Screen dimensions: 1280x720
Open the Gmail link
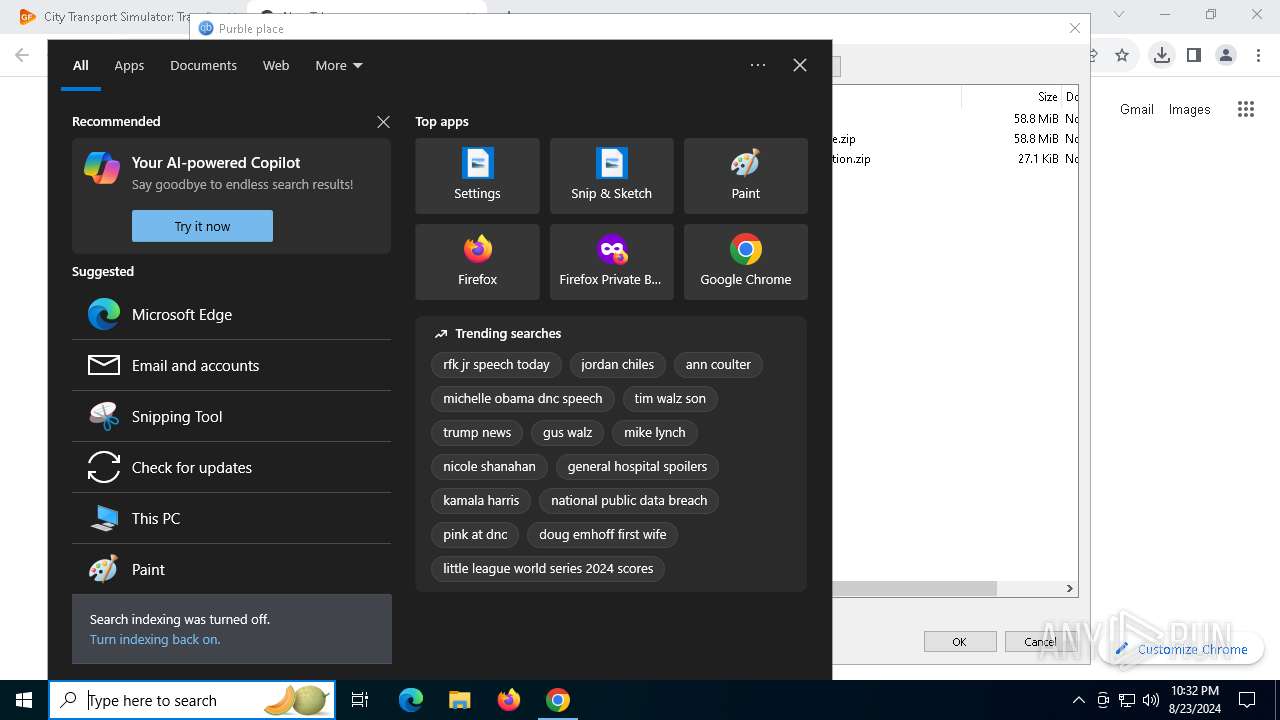(x=1136, y=109)
